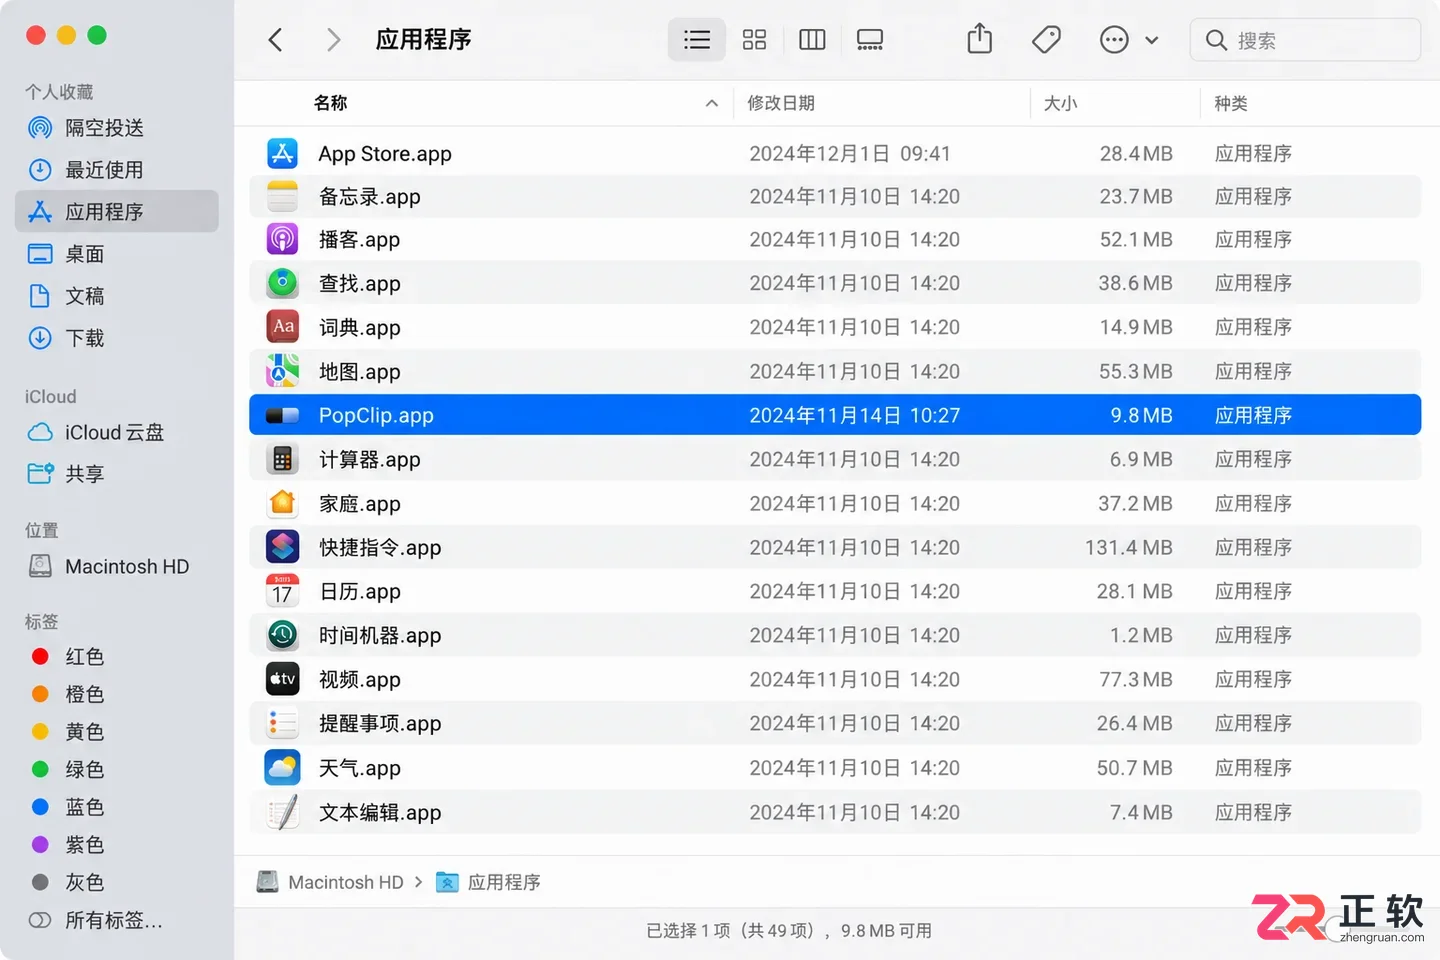Image resolution: width=1440 pixels, height=960 pixels.
Task: Open 隔空投送 in the sidebar
Action: tap(117, 128)
